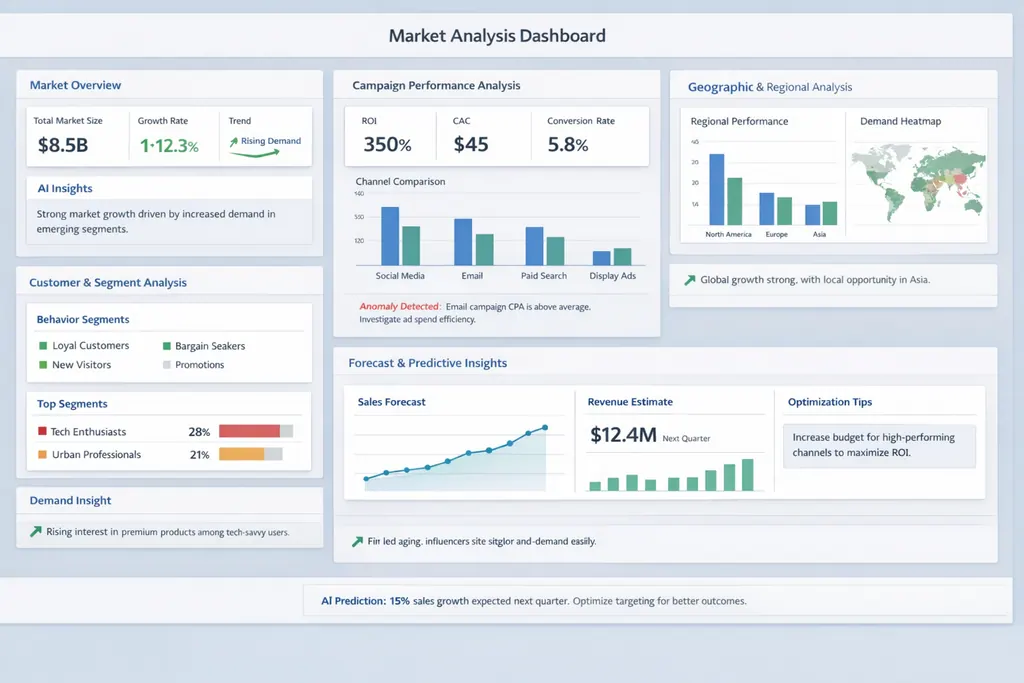Click the blue Social Media bar in Channel Comparison
1024x683 pixels.
click(390, 236)
